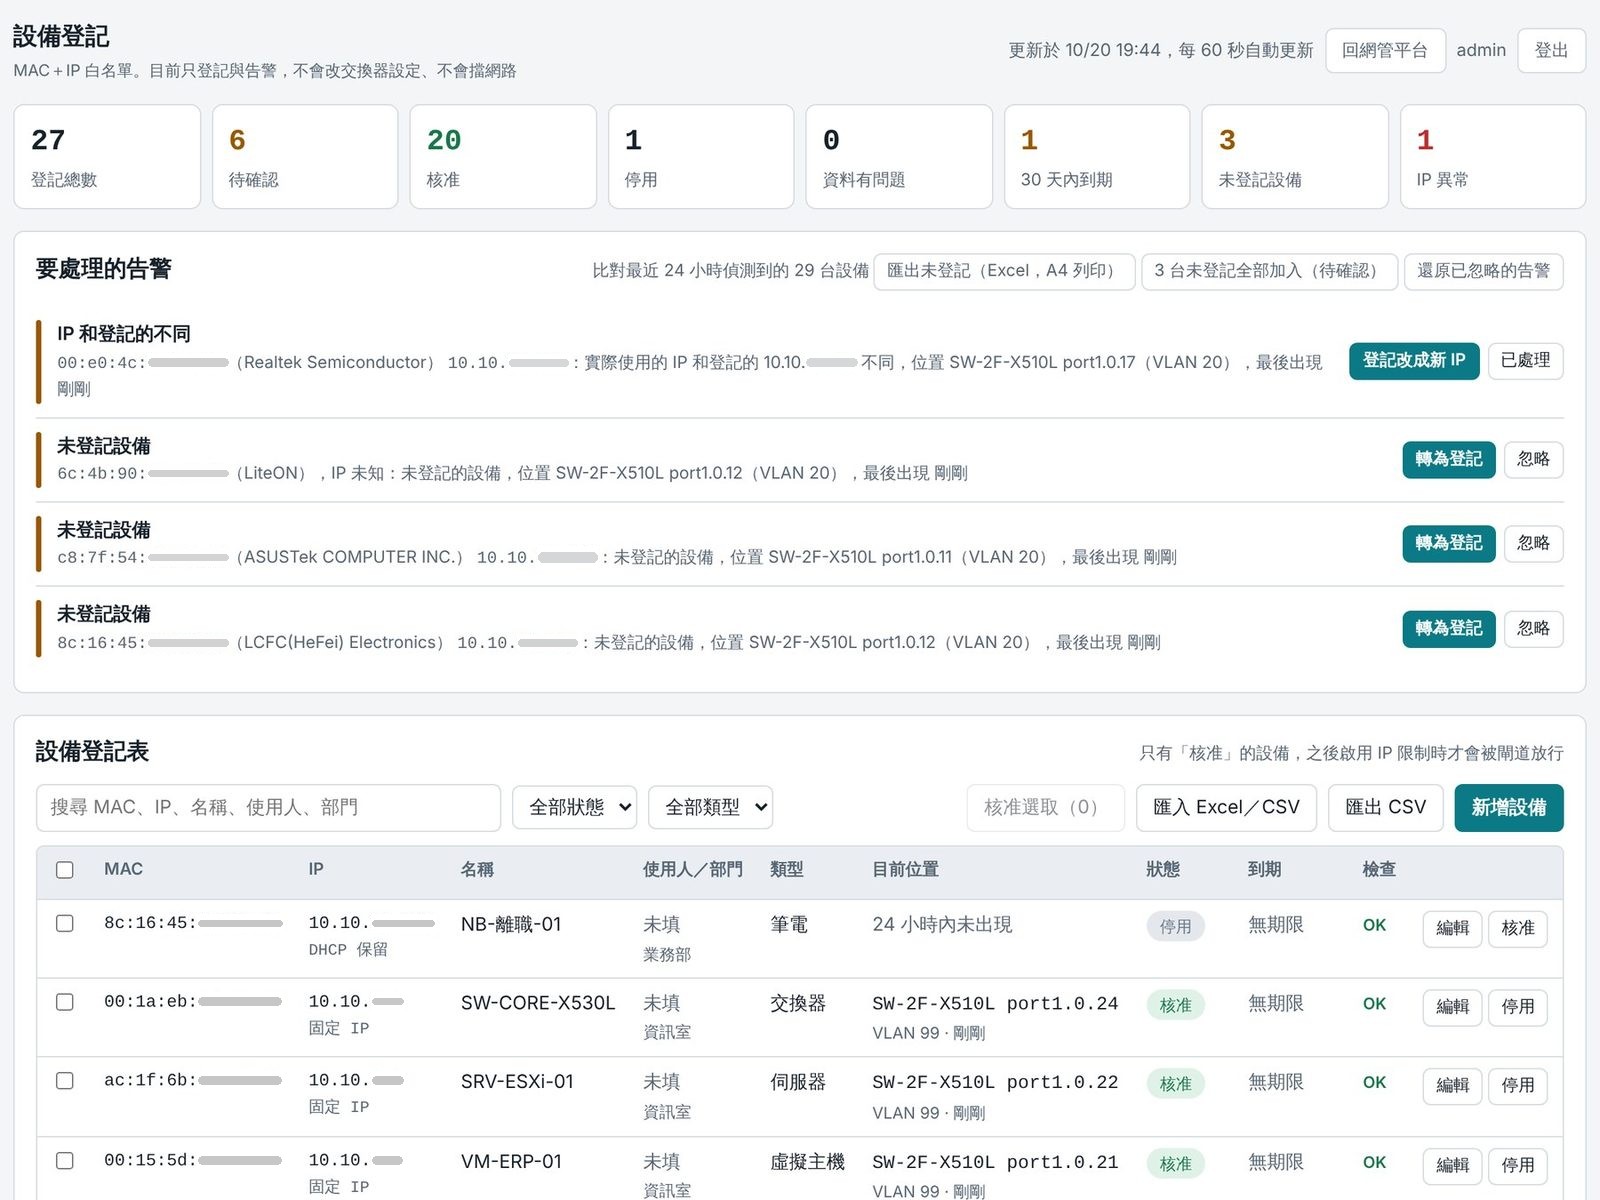
Task: Tick the checkbox for SRV-ESXi-01
Action: click(x=65, y=1081)
